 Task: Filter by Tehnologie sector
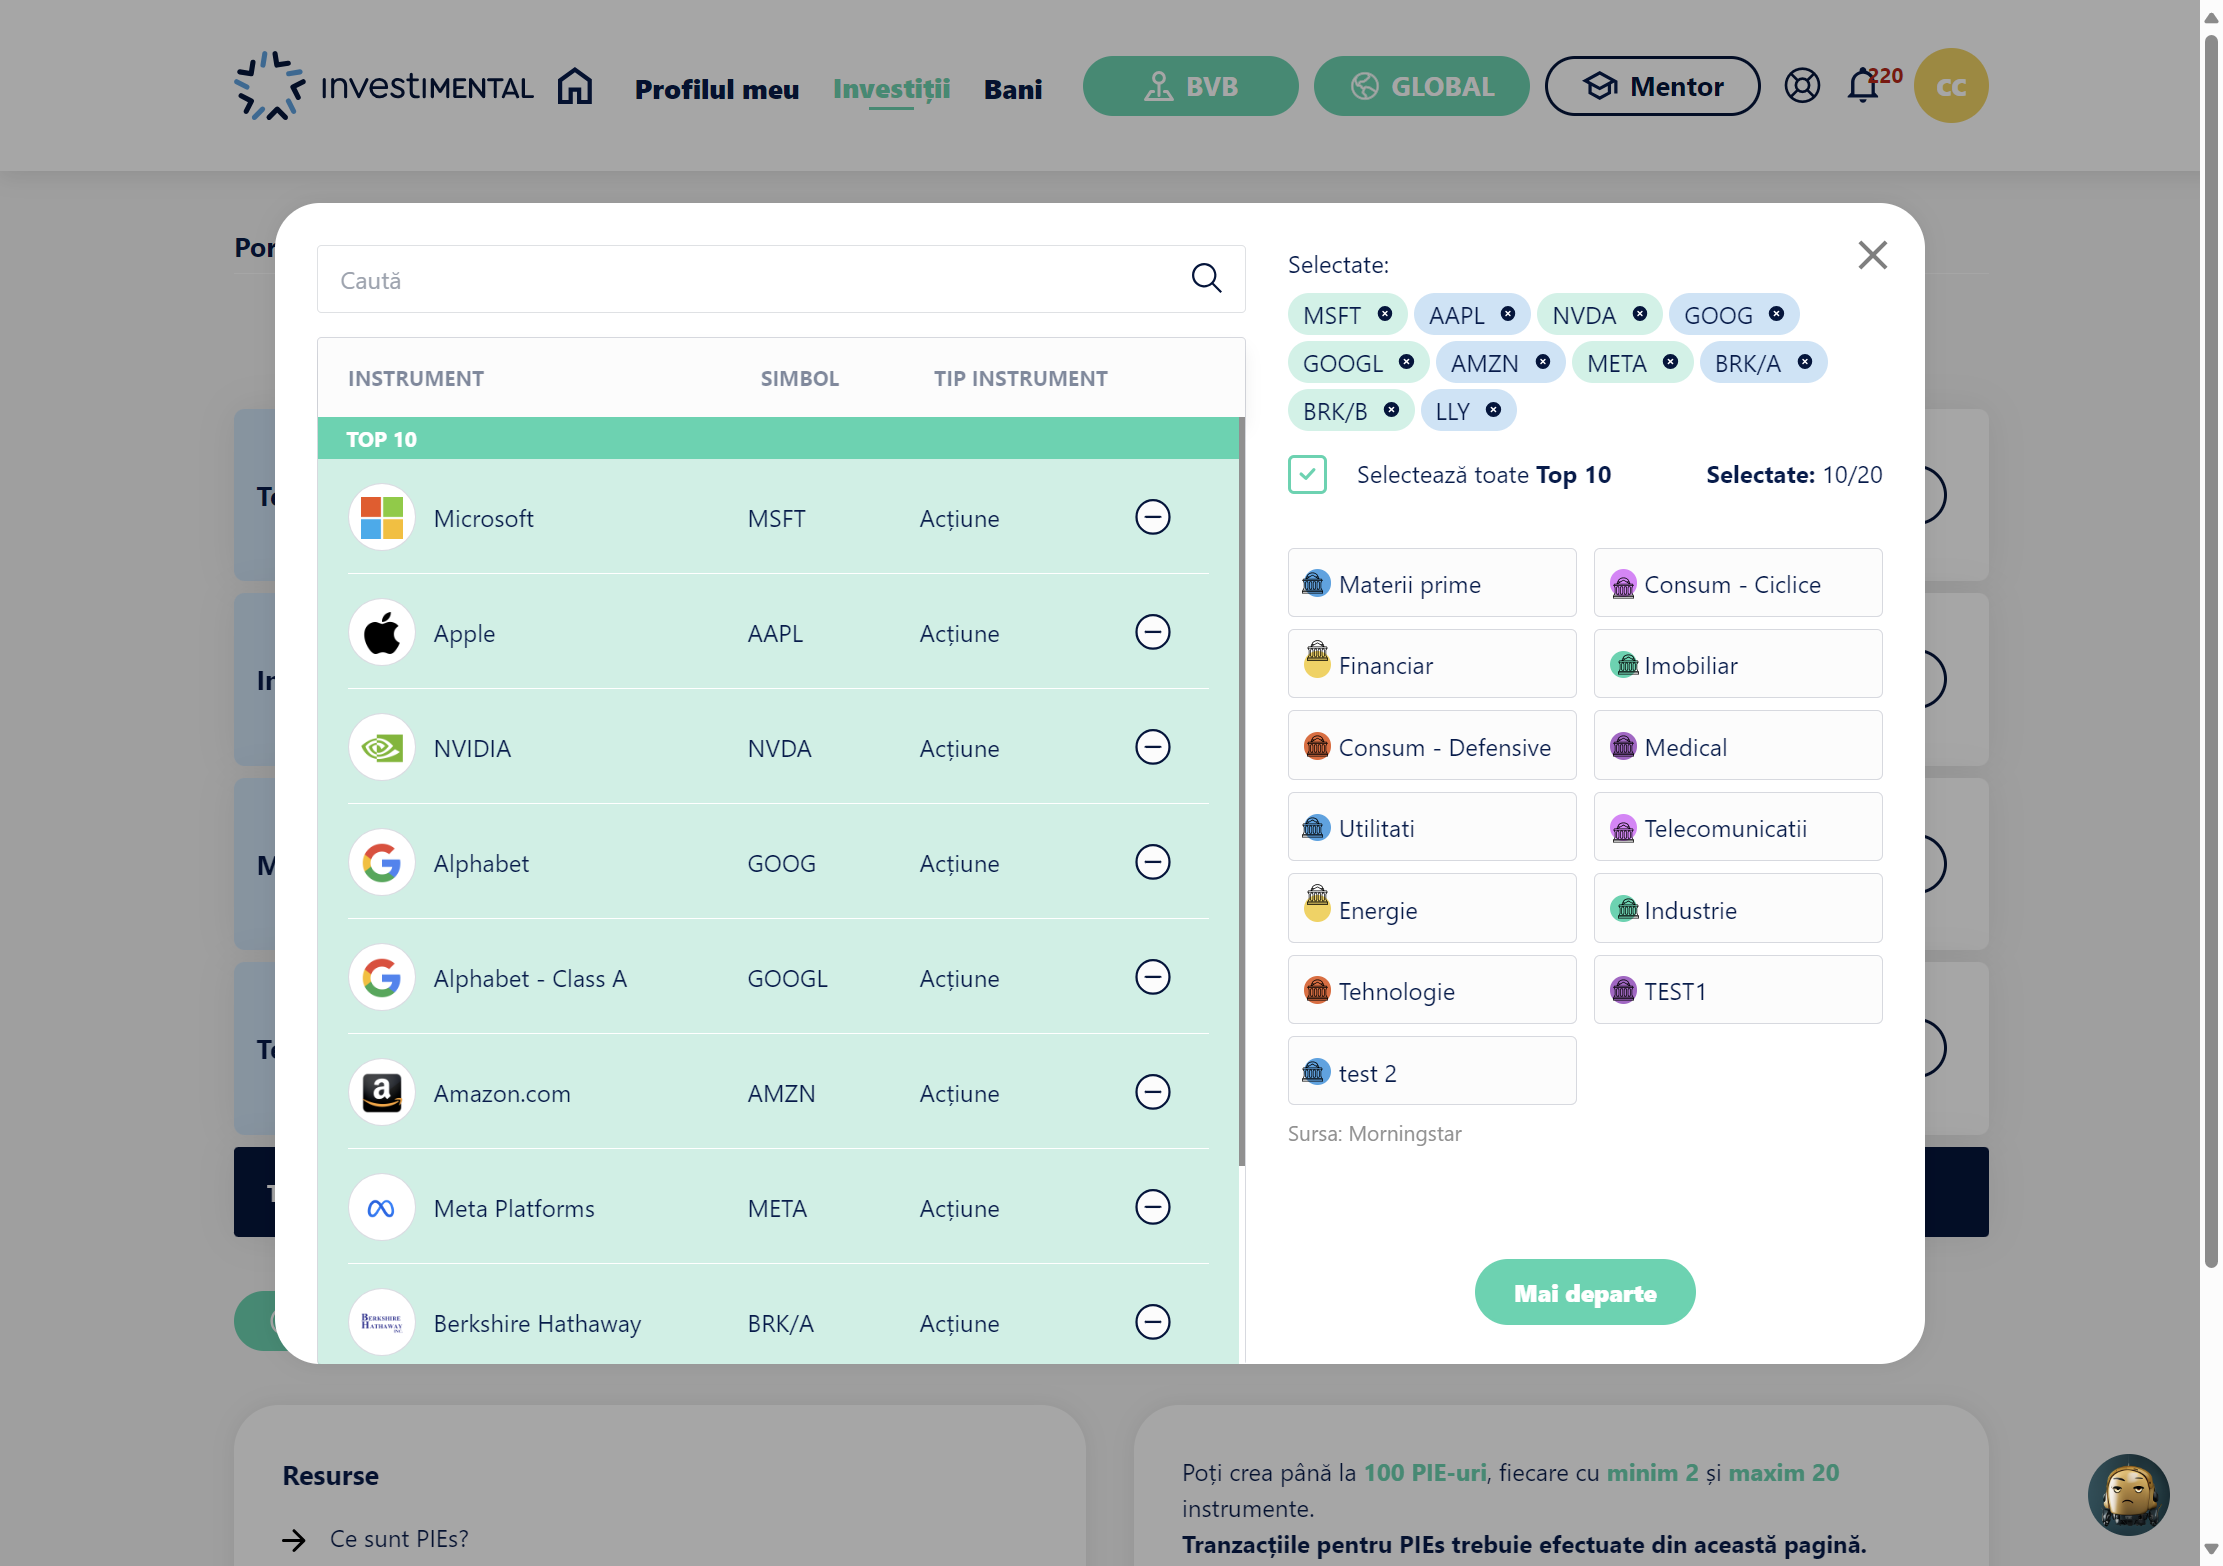point(1431,990)
